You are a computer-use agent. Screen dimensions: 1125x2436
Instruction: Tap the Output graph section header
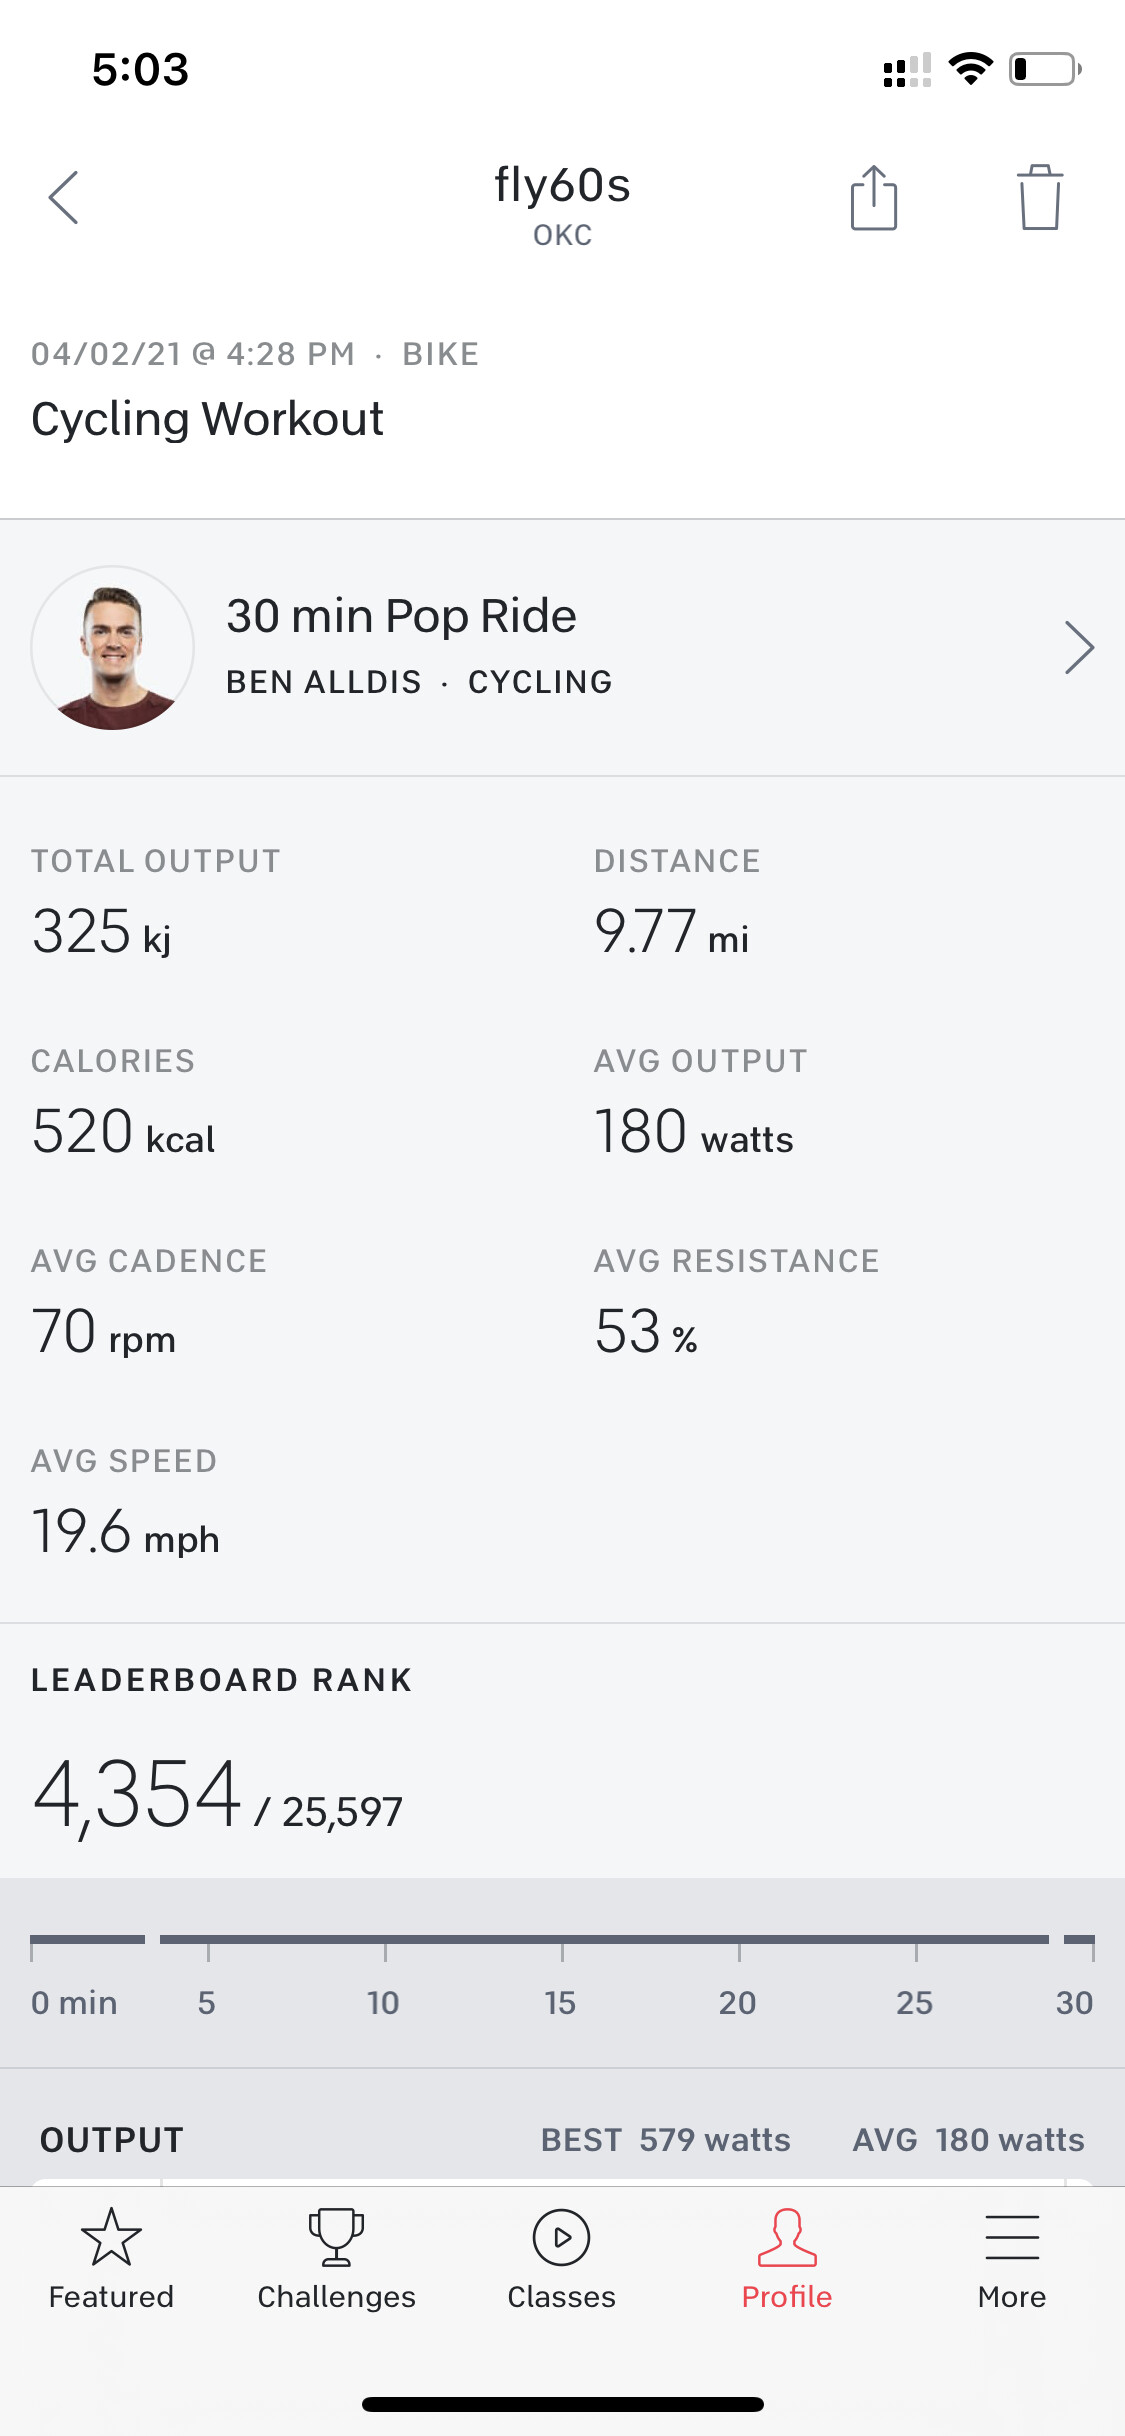[x=112, y=2140]
